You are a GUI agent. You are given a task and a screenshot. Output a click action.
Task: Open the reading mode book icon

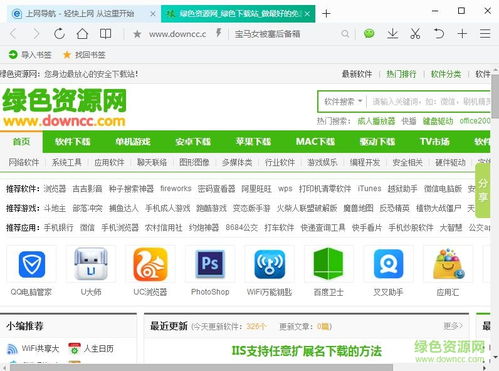pyautogui.click(x=106, y=34)
